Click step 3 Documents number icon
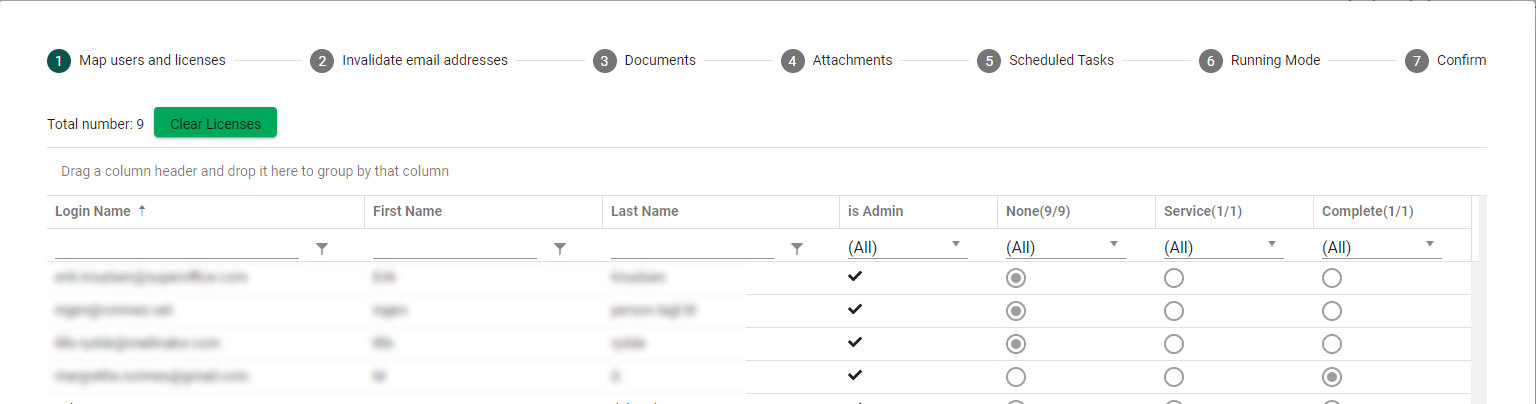The height and width of the screenshot is (404, 1536). tap(604, 61)
